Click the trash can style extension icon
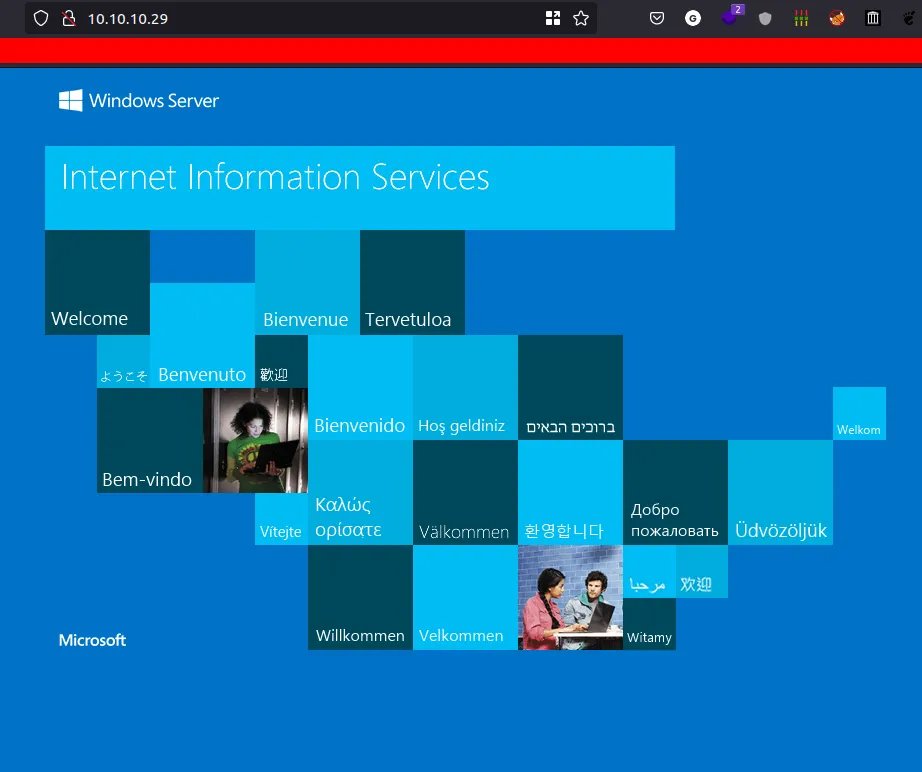 click(872, 18)
